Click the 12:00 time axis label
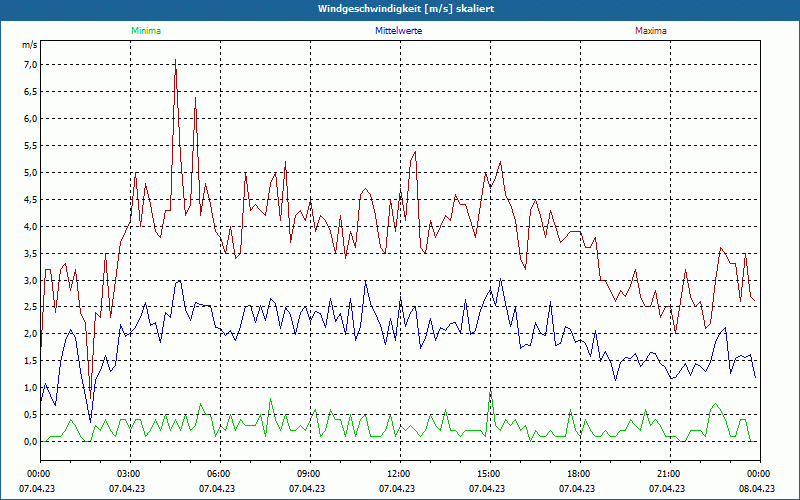The image size is (800, 500). 397,474
